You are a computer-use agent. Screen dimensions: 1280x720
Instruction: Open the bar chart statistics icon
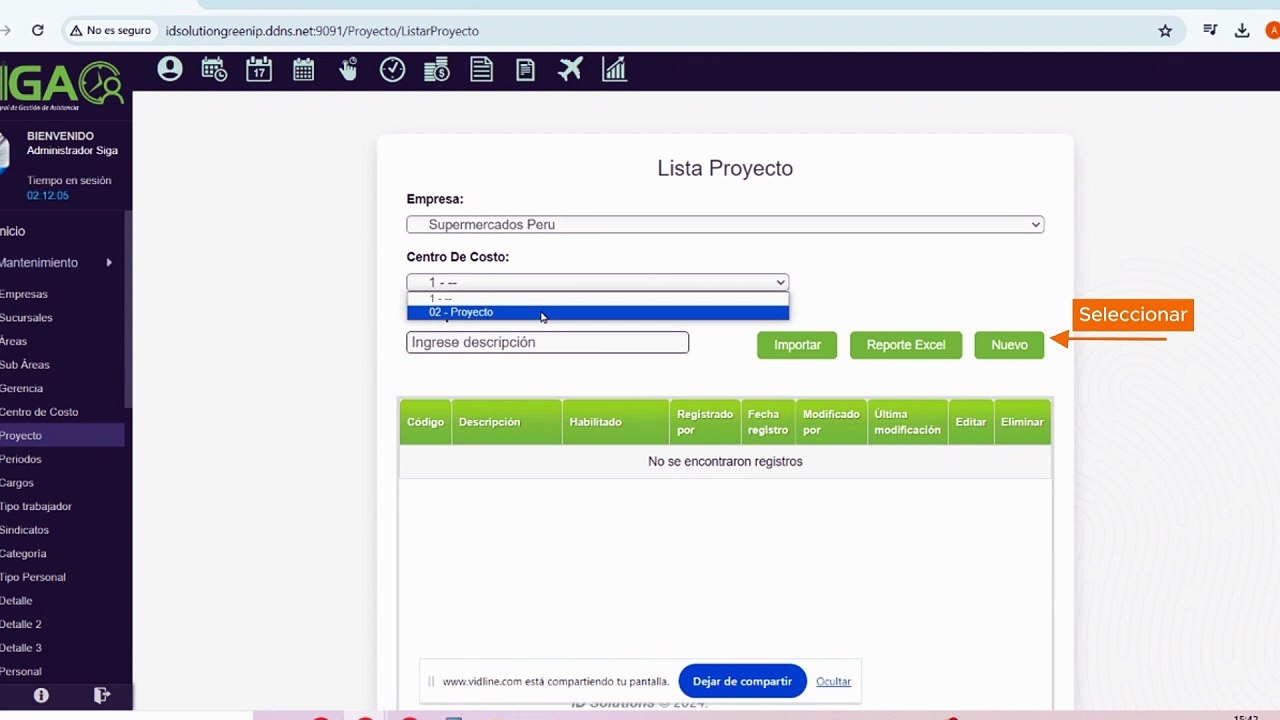coord(613,69)
